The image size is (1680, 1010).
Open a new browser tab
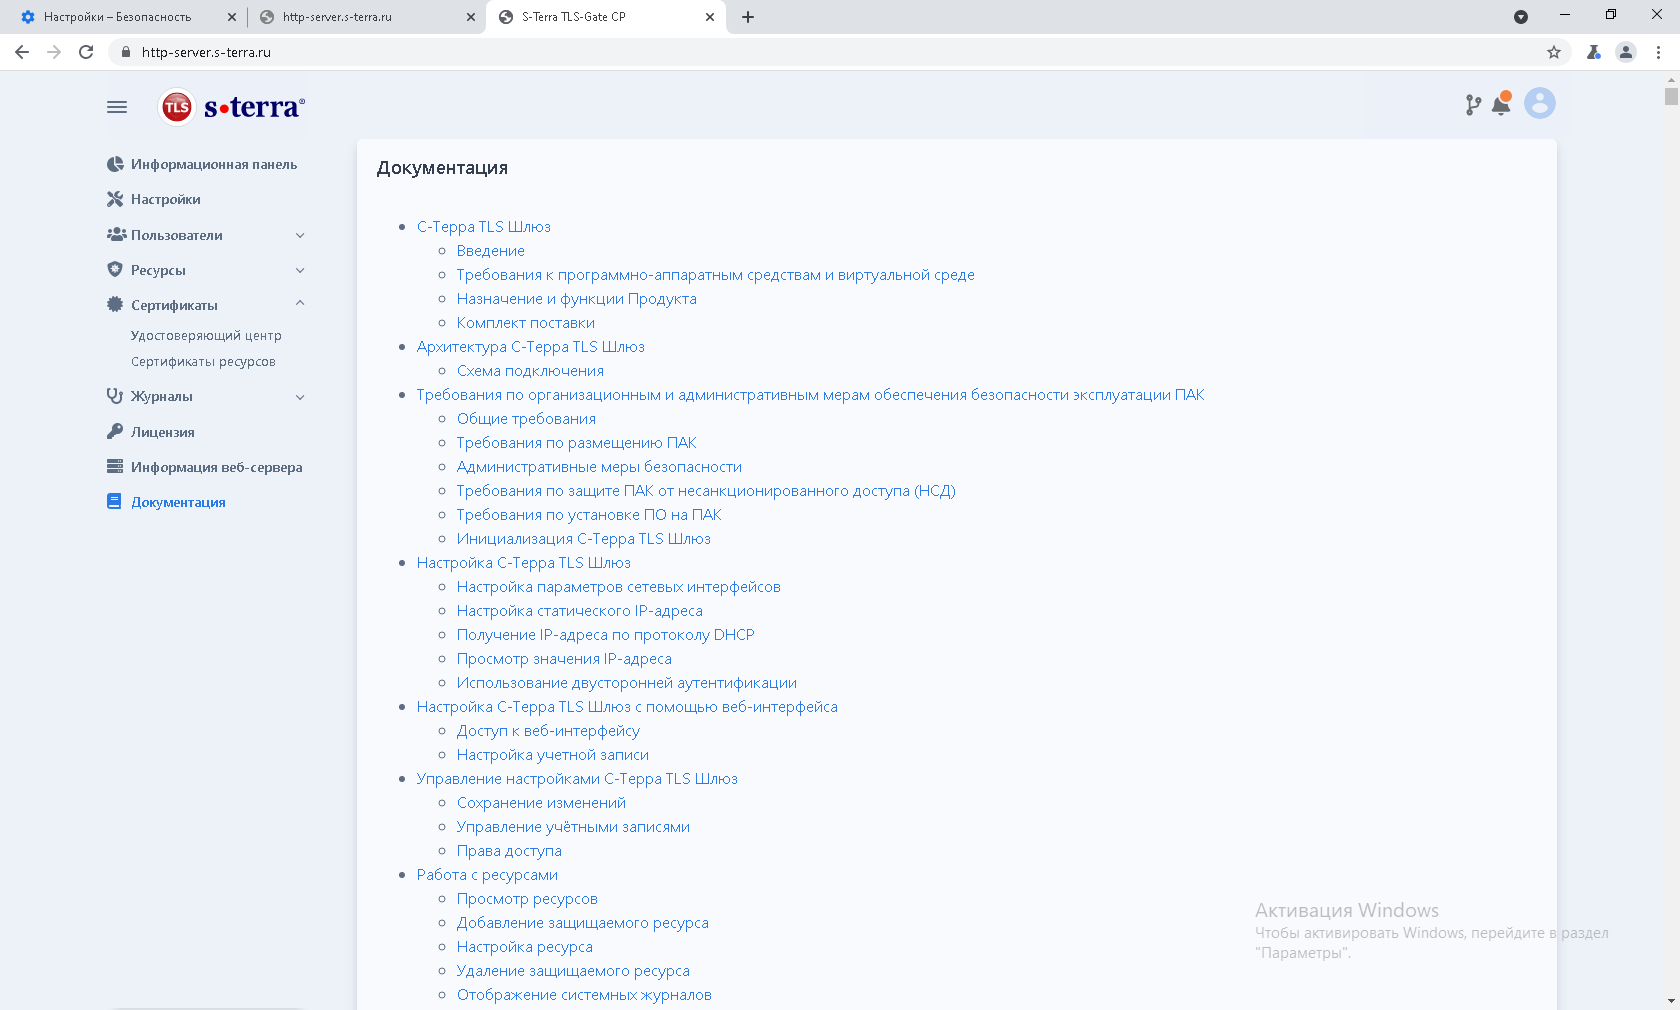click(748, 17)
